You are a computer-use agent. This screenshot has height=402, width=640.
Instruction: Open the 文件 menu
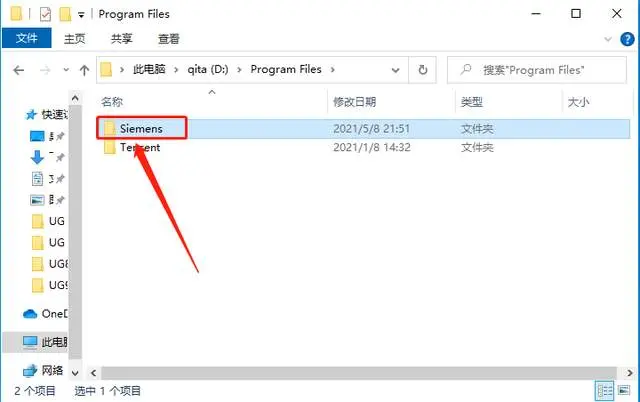click(27, 38)
